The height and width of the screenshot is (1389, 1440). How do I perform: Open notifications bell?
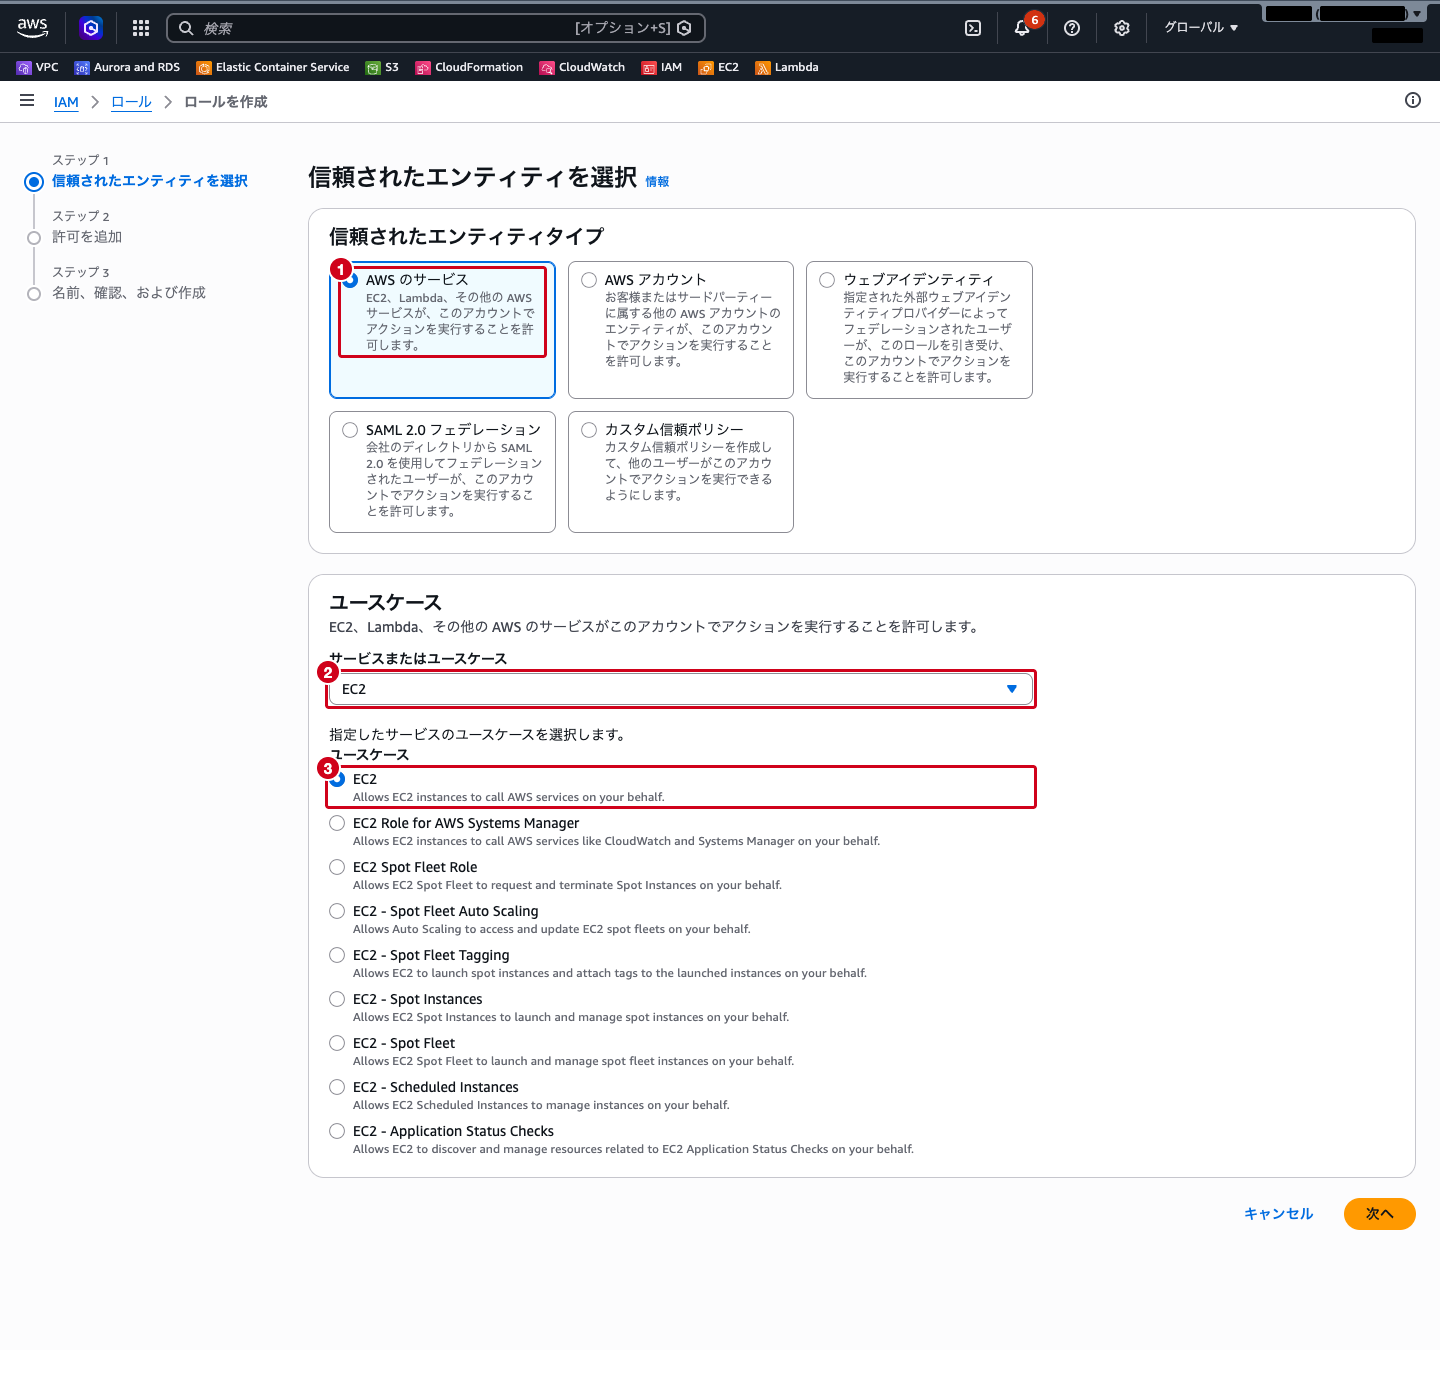click(x=1022, y=28)
